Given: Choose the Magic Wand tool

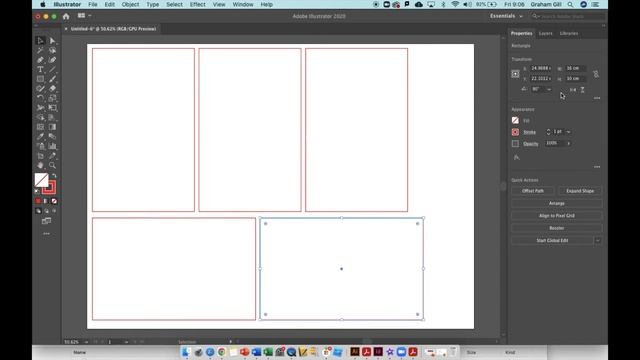Looking at the screenshot, I should point(40,51).
